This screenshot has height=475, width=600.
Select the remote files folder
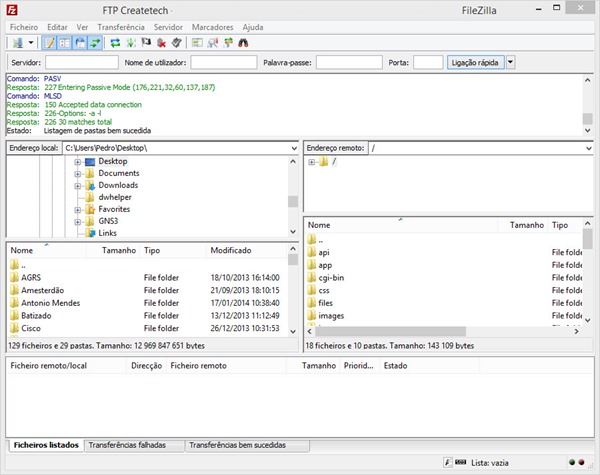(325, 303)
